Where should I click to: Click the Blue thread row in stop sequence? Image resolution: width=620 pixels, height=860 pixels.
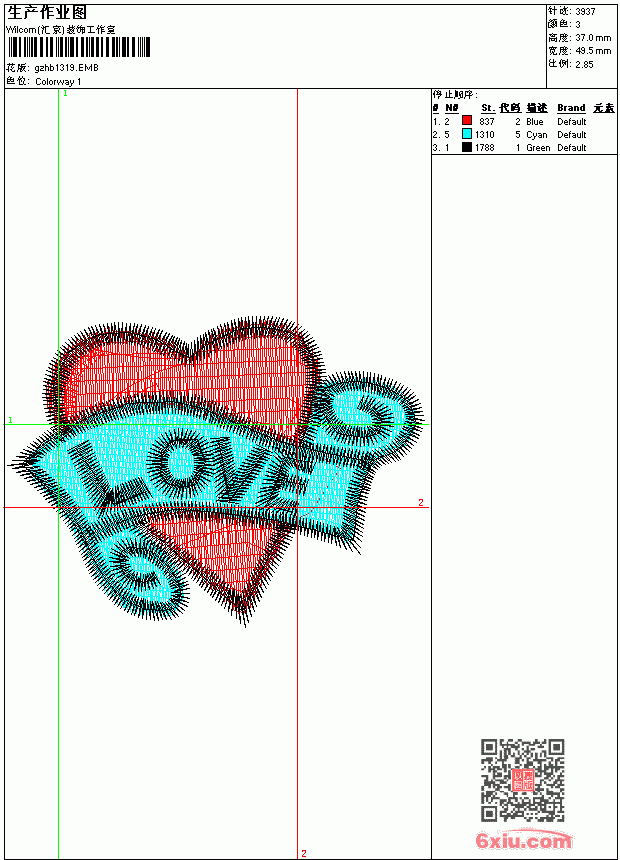[x=524, y=121]
